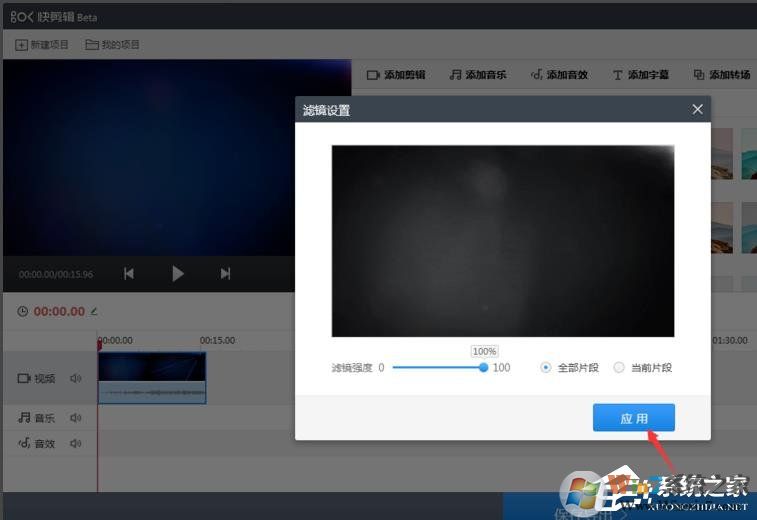Skip to the next frame in the player
Screen dimensions: 757x520
(226, 273)
